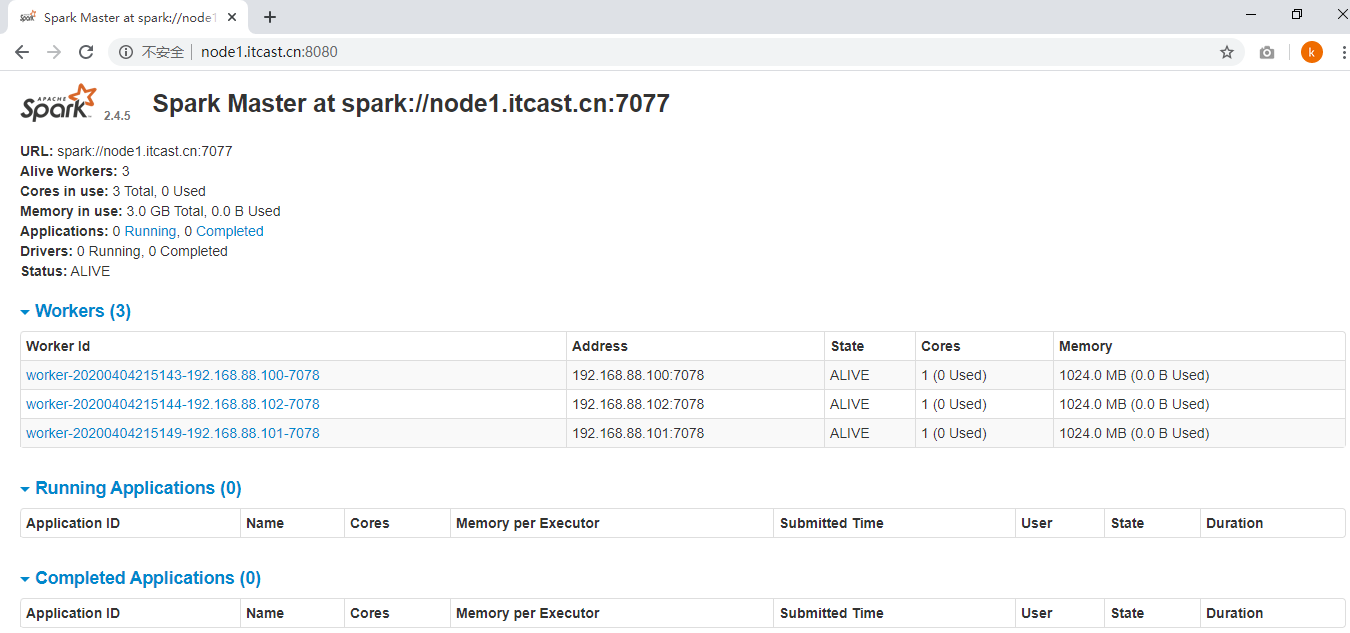The image size is (1350, 633).
Task: Open worker link ending 192.168.88.101-7078
Action: 173,433
